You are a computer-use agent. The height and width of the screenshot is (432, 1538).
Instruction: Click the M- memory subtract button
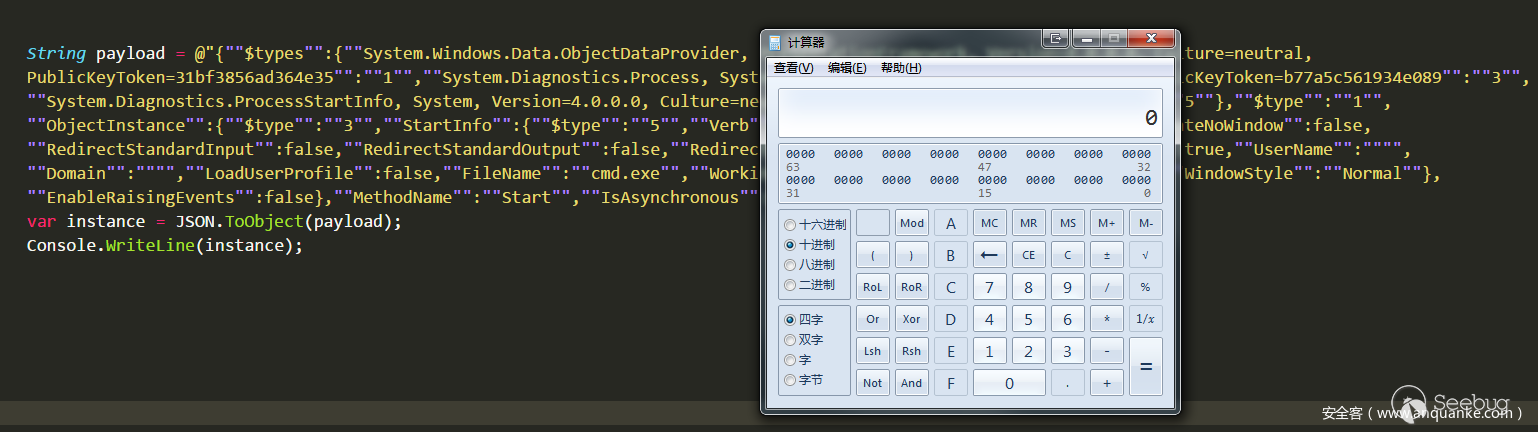1145,223
